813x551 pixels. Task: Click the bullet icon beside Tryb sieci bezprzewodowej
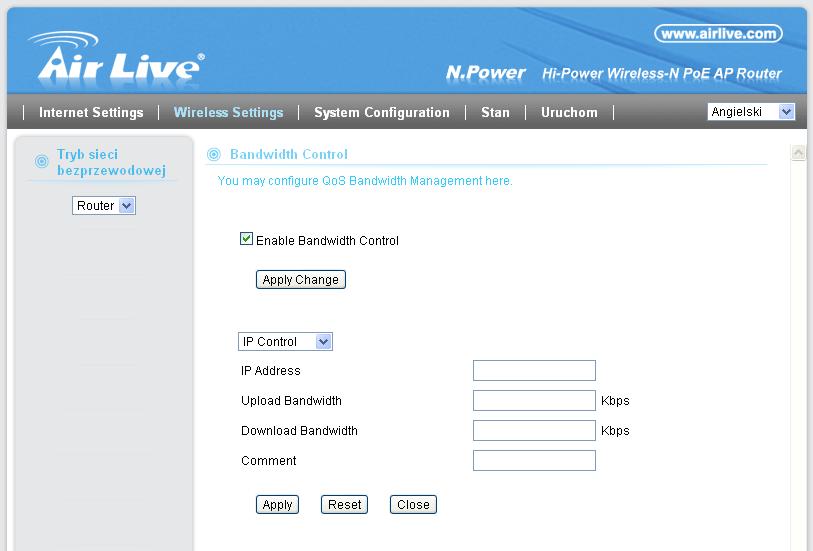[41, 161]
